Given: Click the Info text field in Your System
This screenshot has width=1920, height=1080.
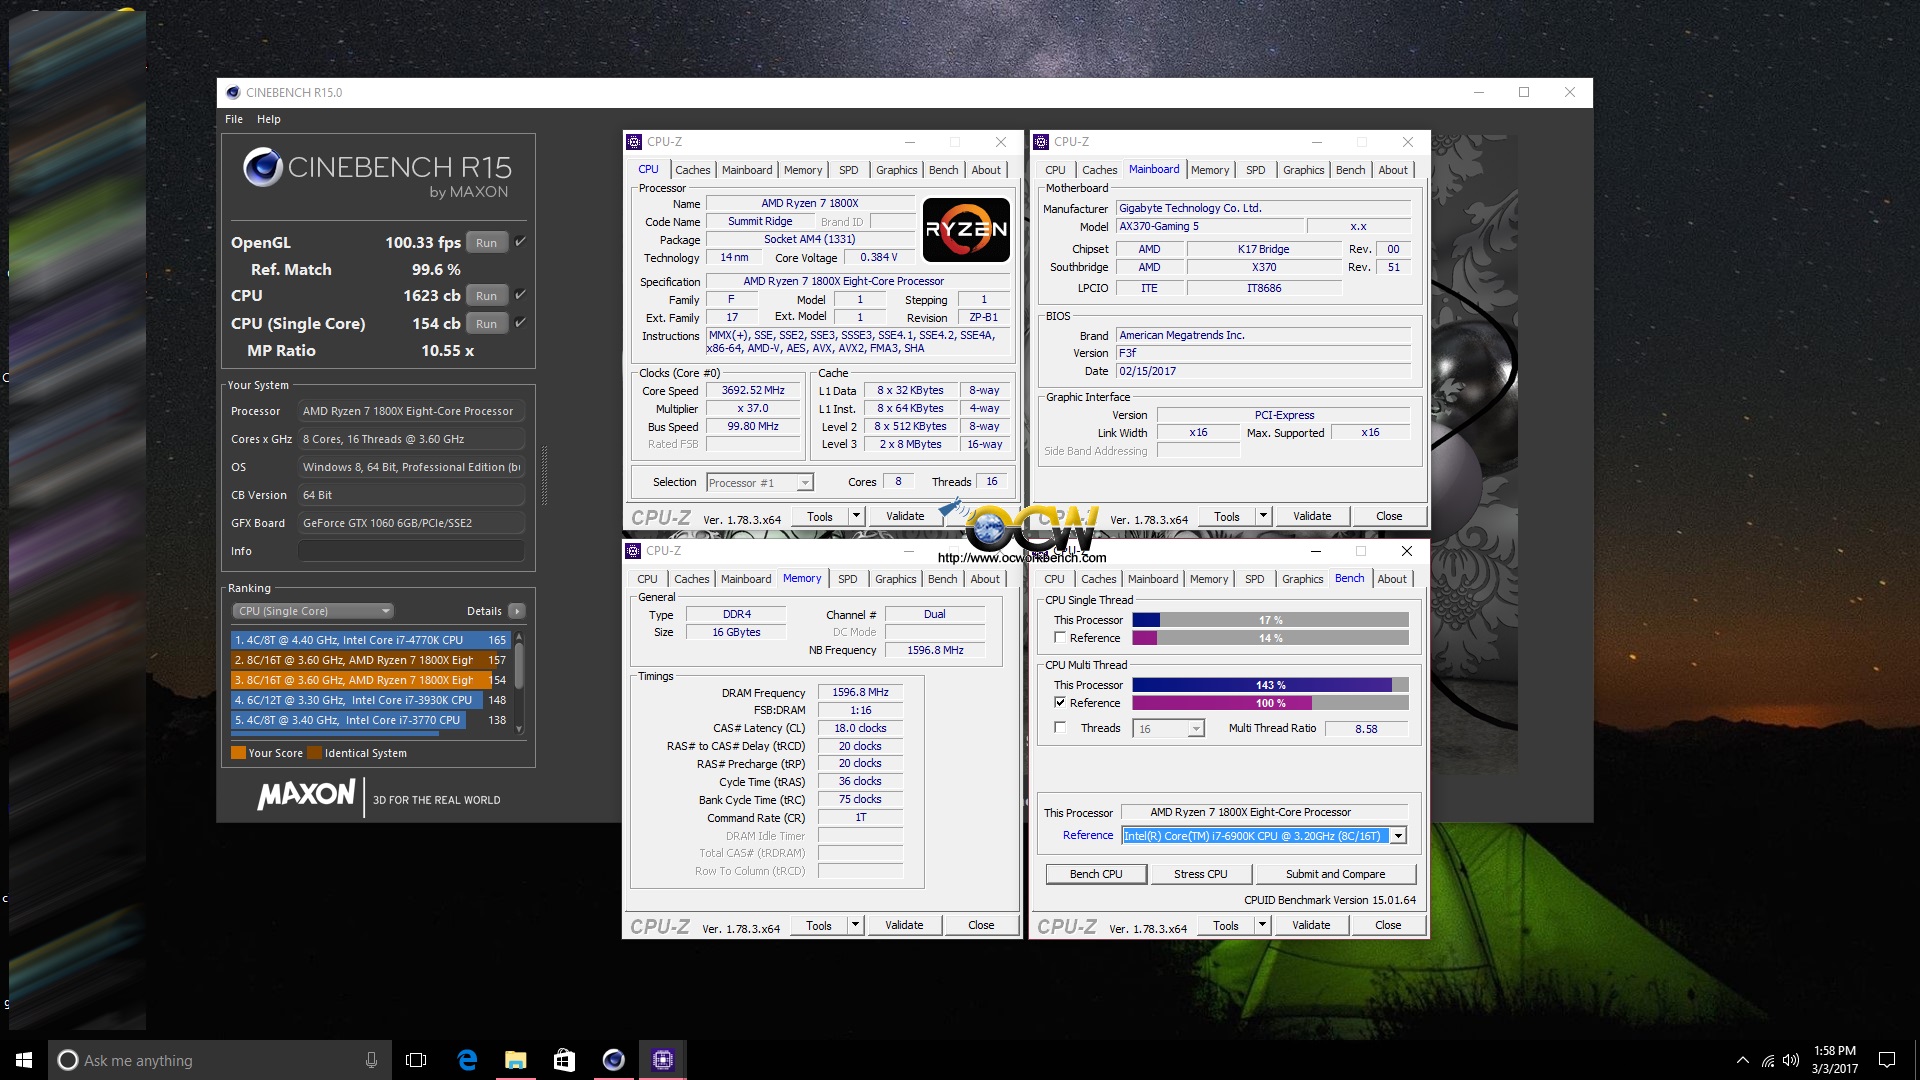Looking at the screenshot, I should coord(411,551).
